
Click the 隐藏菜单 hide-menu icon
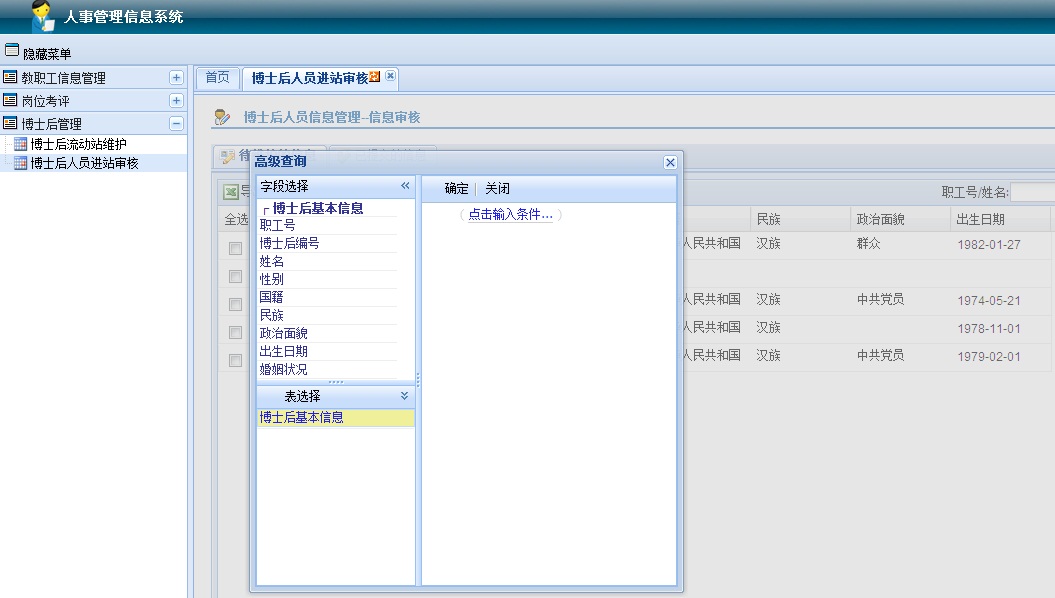click(x=12, y=51)
